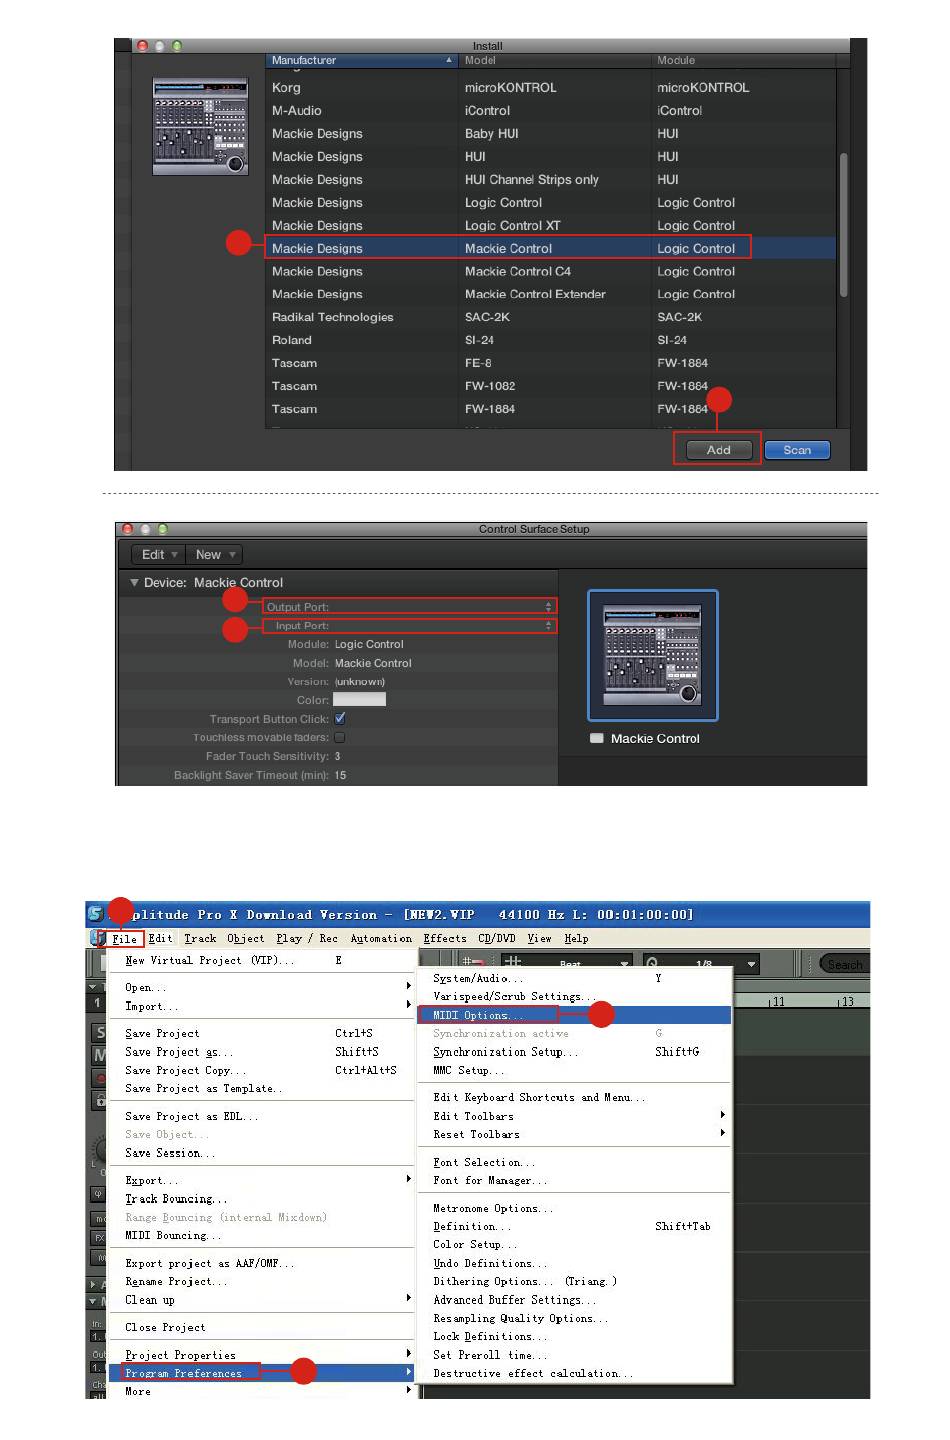Screen dimensions: 950x1440
Task: Select the M-Audio iControl row
Action: pyautogui.click(x=550, y=110)
